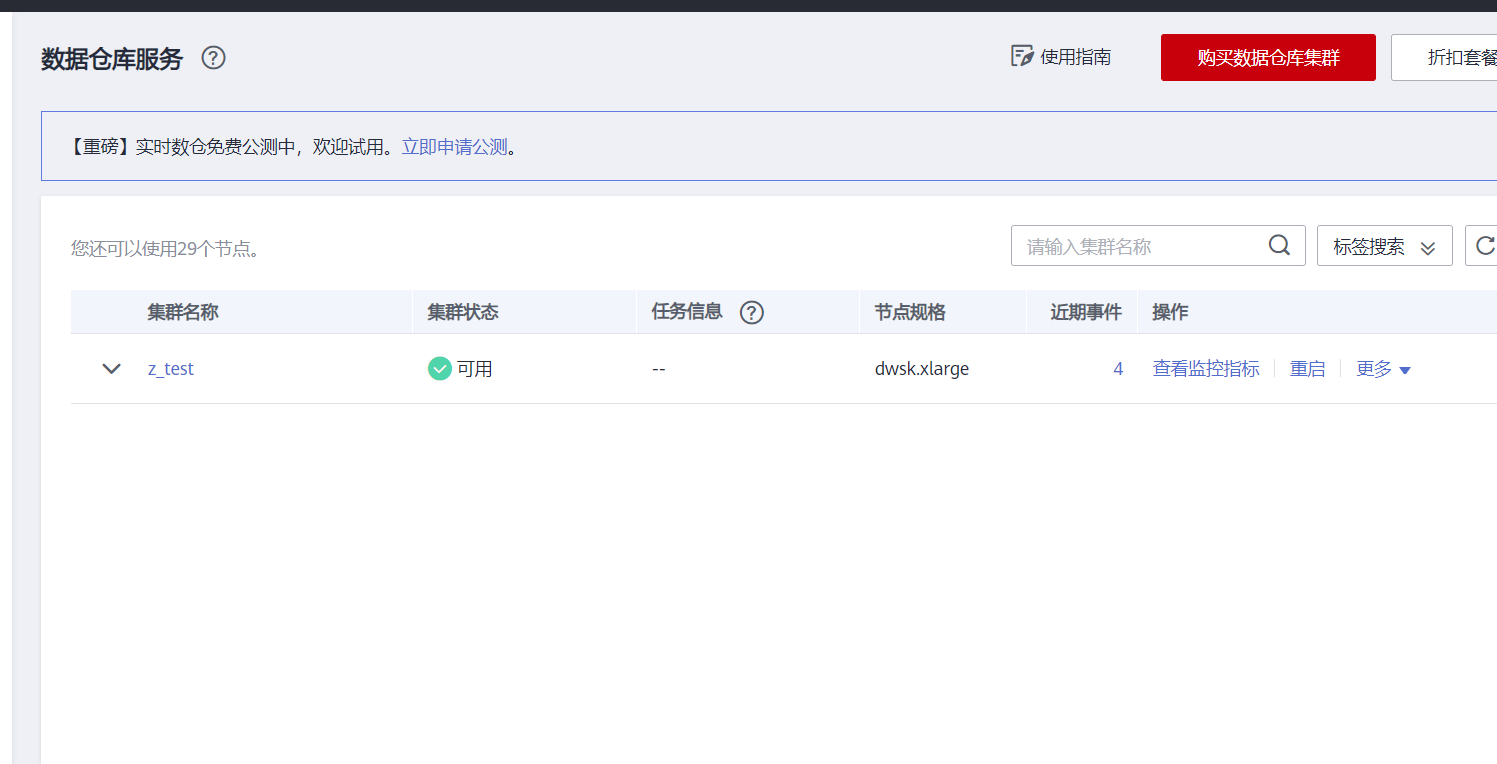Click the help icon beside 数据仓库服务 title
This screenshot has height=764, width=1497.
pos(213,58)
